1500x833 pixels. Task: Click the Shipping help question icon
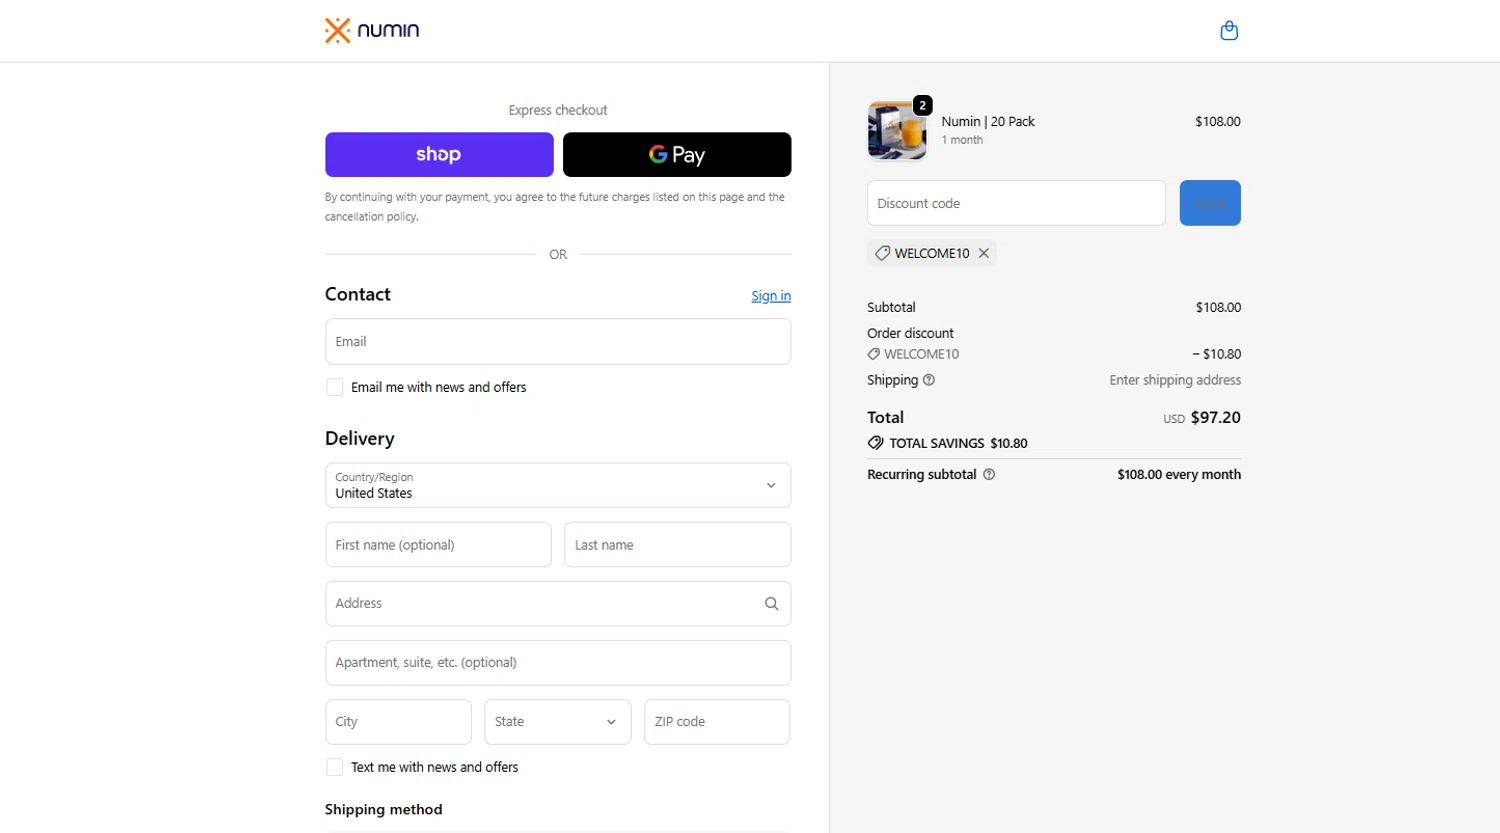(929, 380)
